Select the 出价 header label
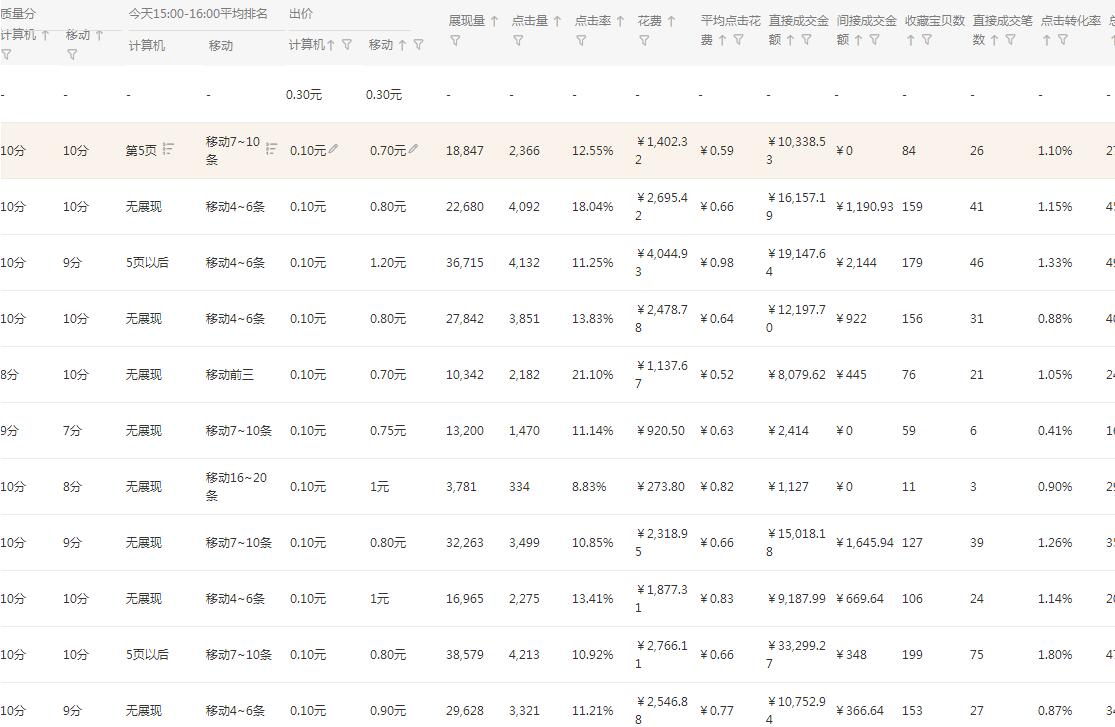 pyautogui.click(x=301, y=14)
